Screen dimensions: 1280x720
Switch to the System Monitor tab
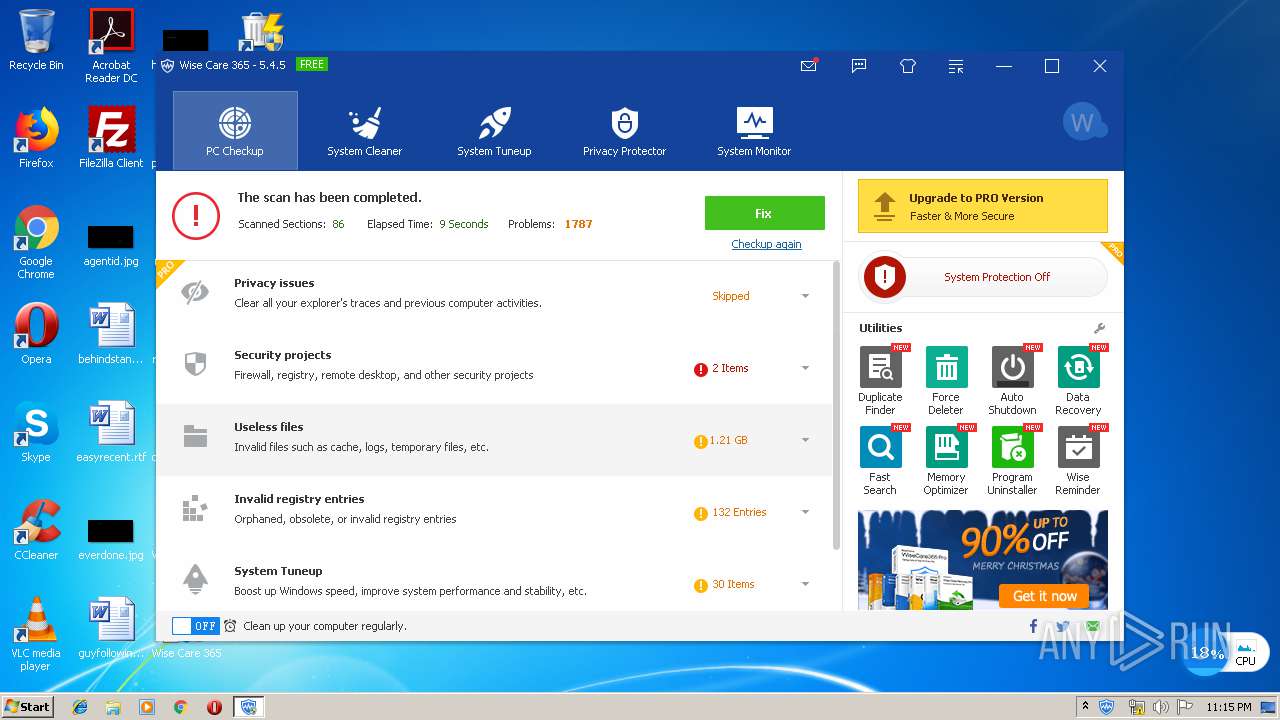pos(754,130)
